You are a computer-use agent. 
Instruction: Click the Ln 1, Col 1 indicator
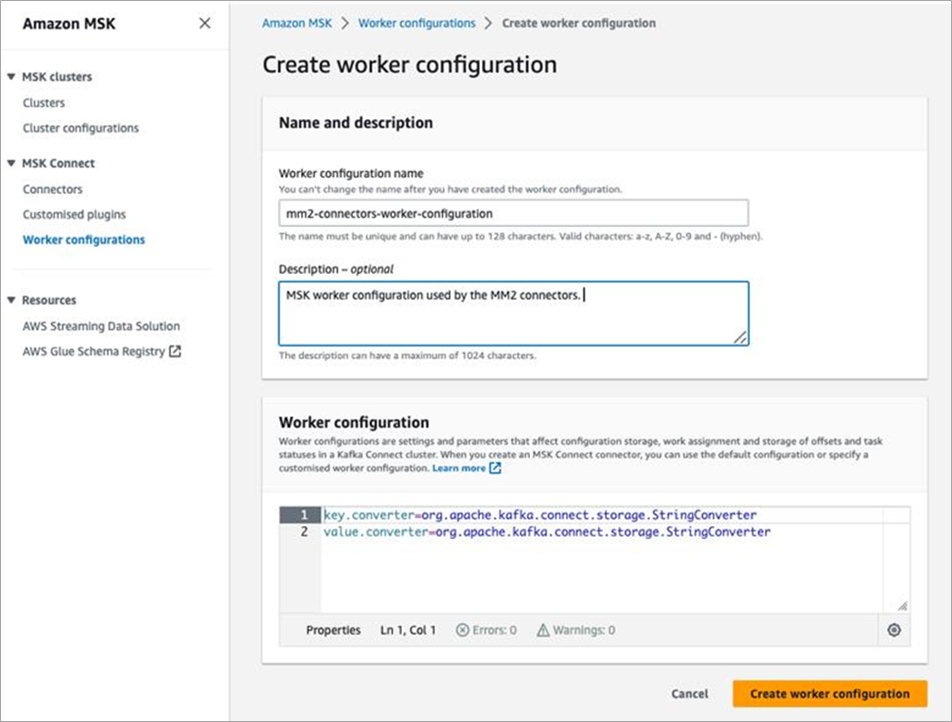point(408,630)
